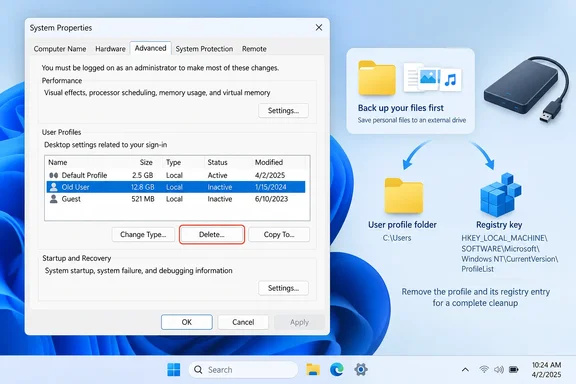Click the 'Back up your files first' heading
Screen dimensions: 576x384
point(401,108)
